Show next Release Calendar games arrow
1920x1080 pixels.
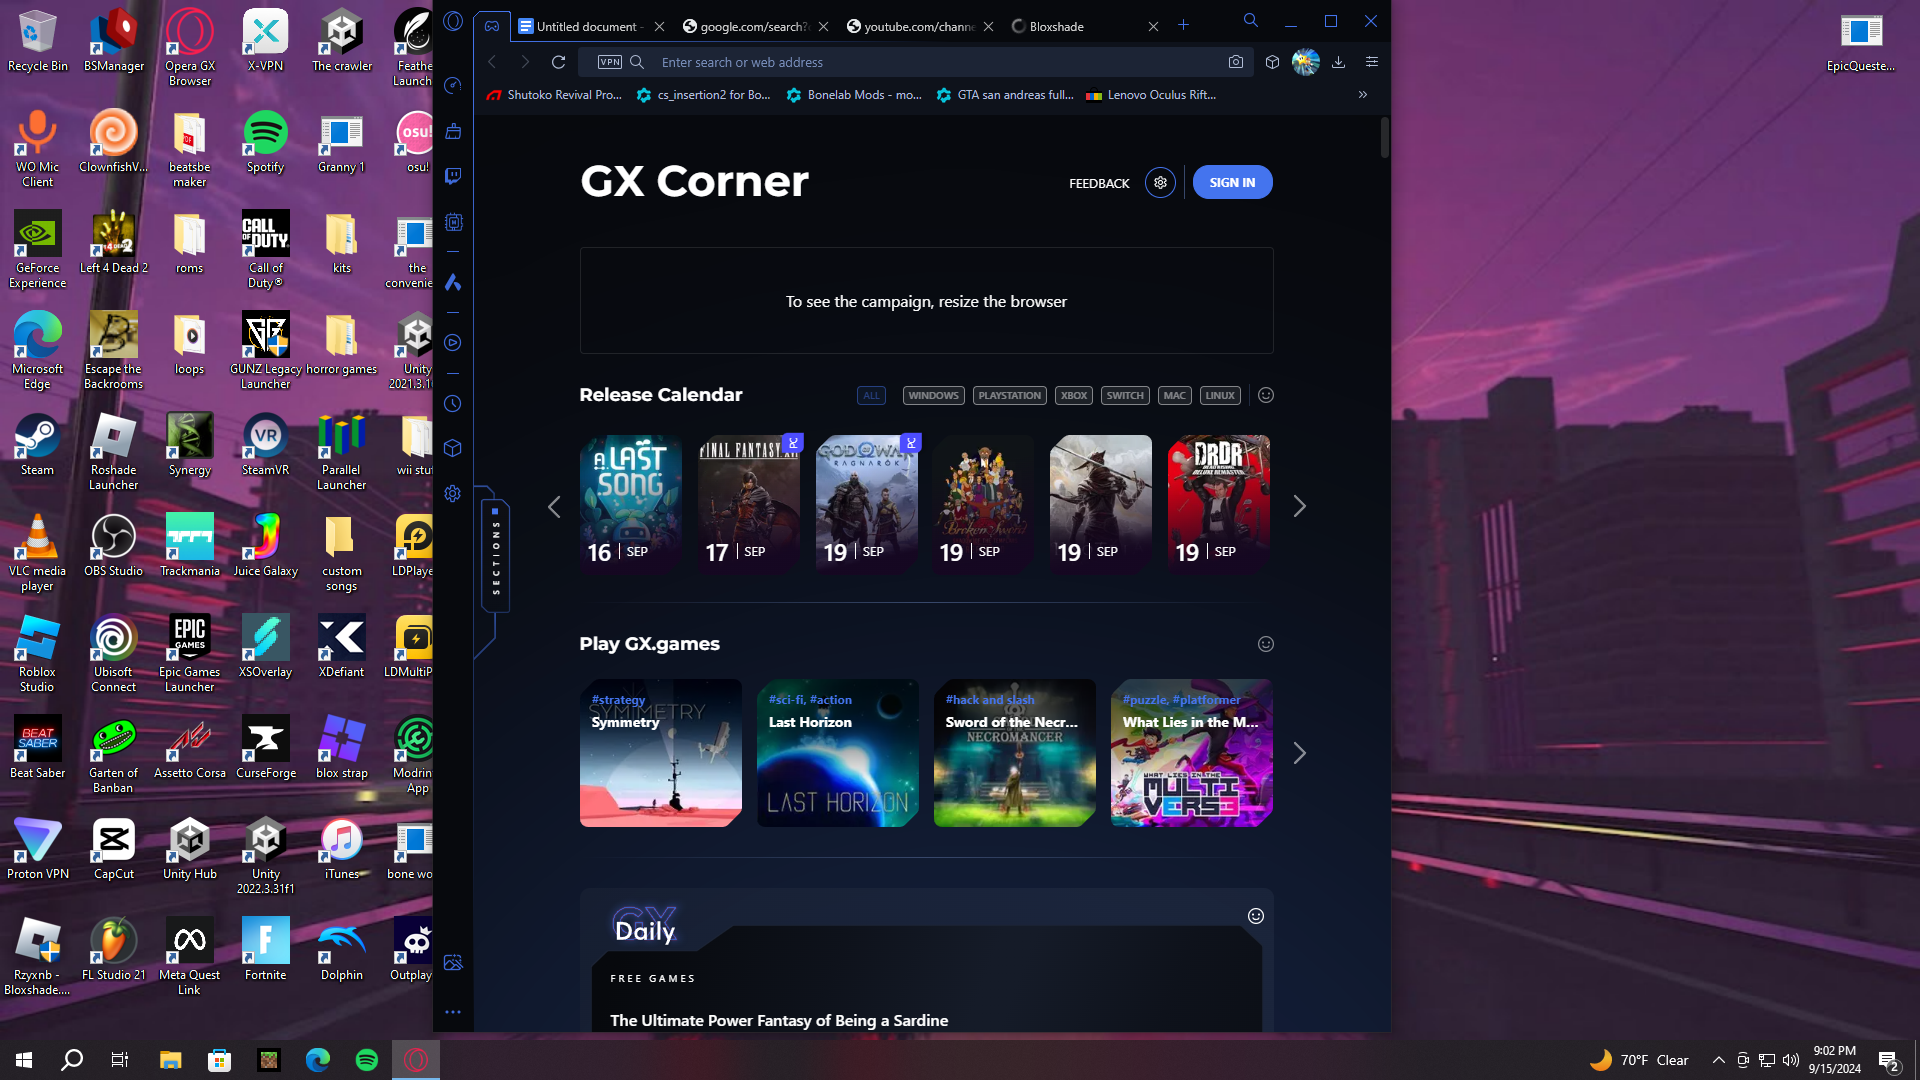(x=1299, y=507)
